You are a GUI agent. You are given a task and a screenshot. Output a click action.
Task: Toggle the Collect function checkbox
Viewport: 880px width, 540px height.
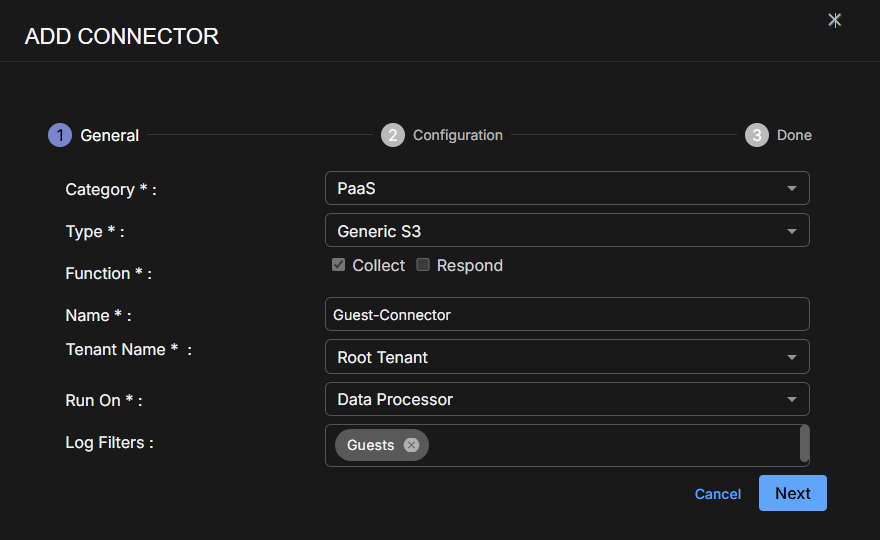pyautogui.click(x=339, y=265)
